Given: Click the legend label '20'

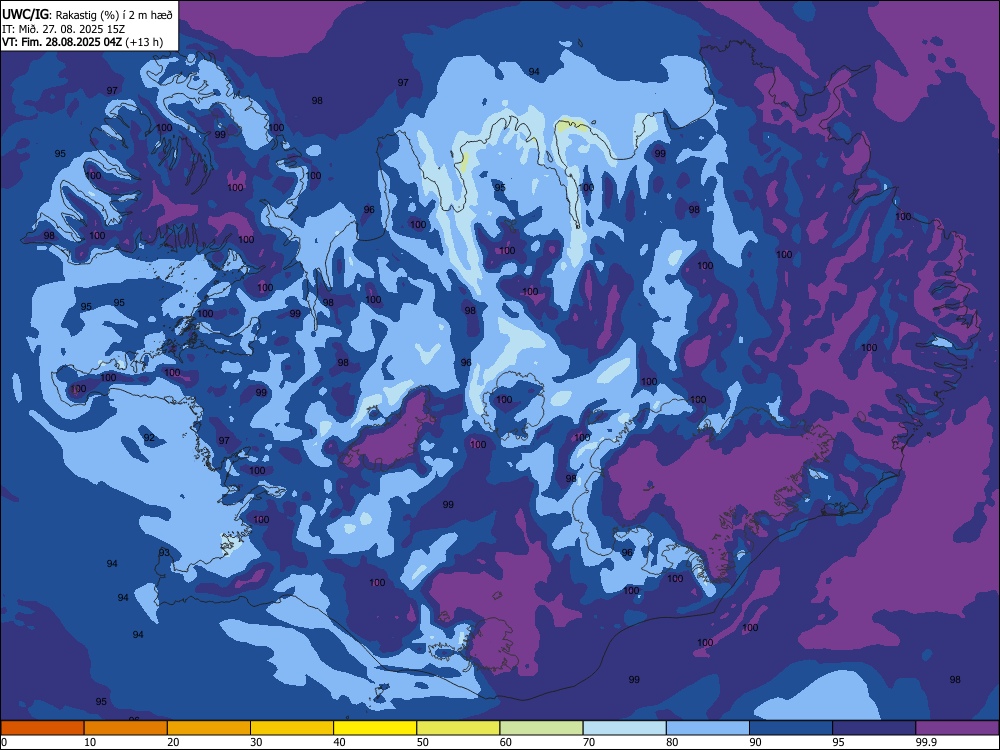Looking at the screenshot, I should 173,742.
